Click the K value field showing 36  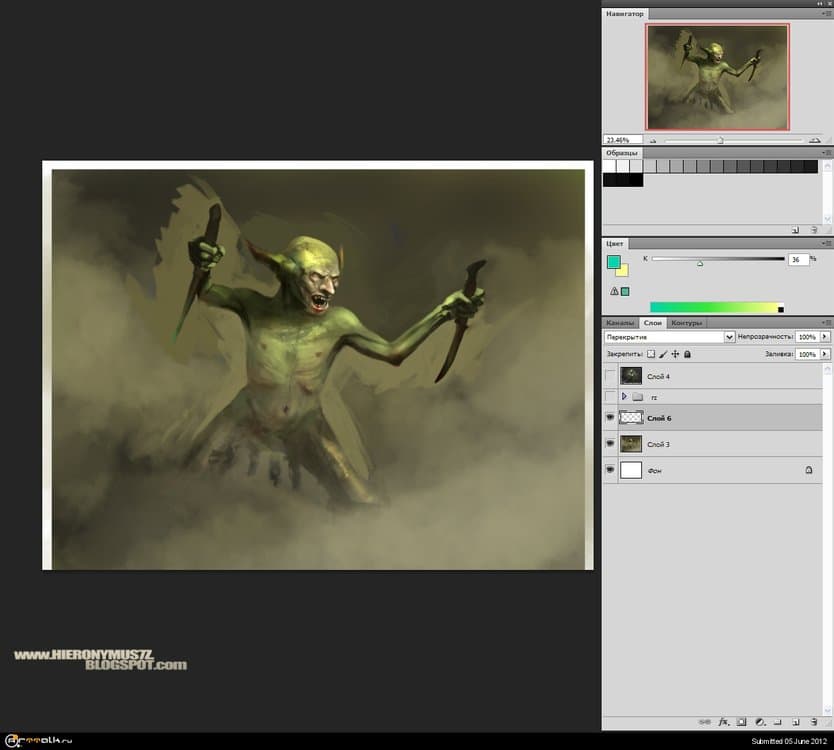coord(798,259)
